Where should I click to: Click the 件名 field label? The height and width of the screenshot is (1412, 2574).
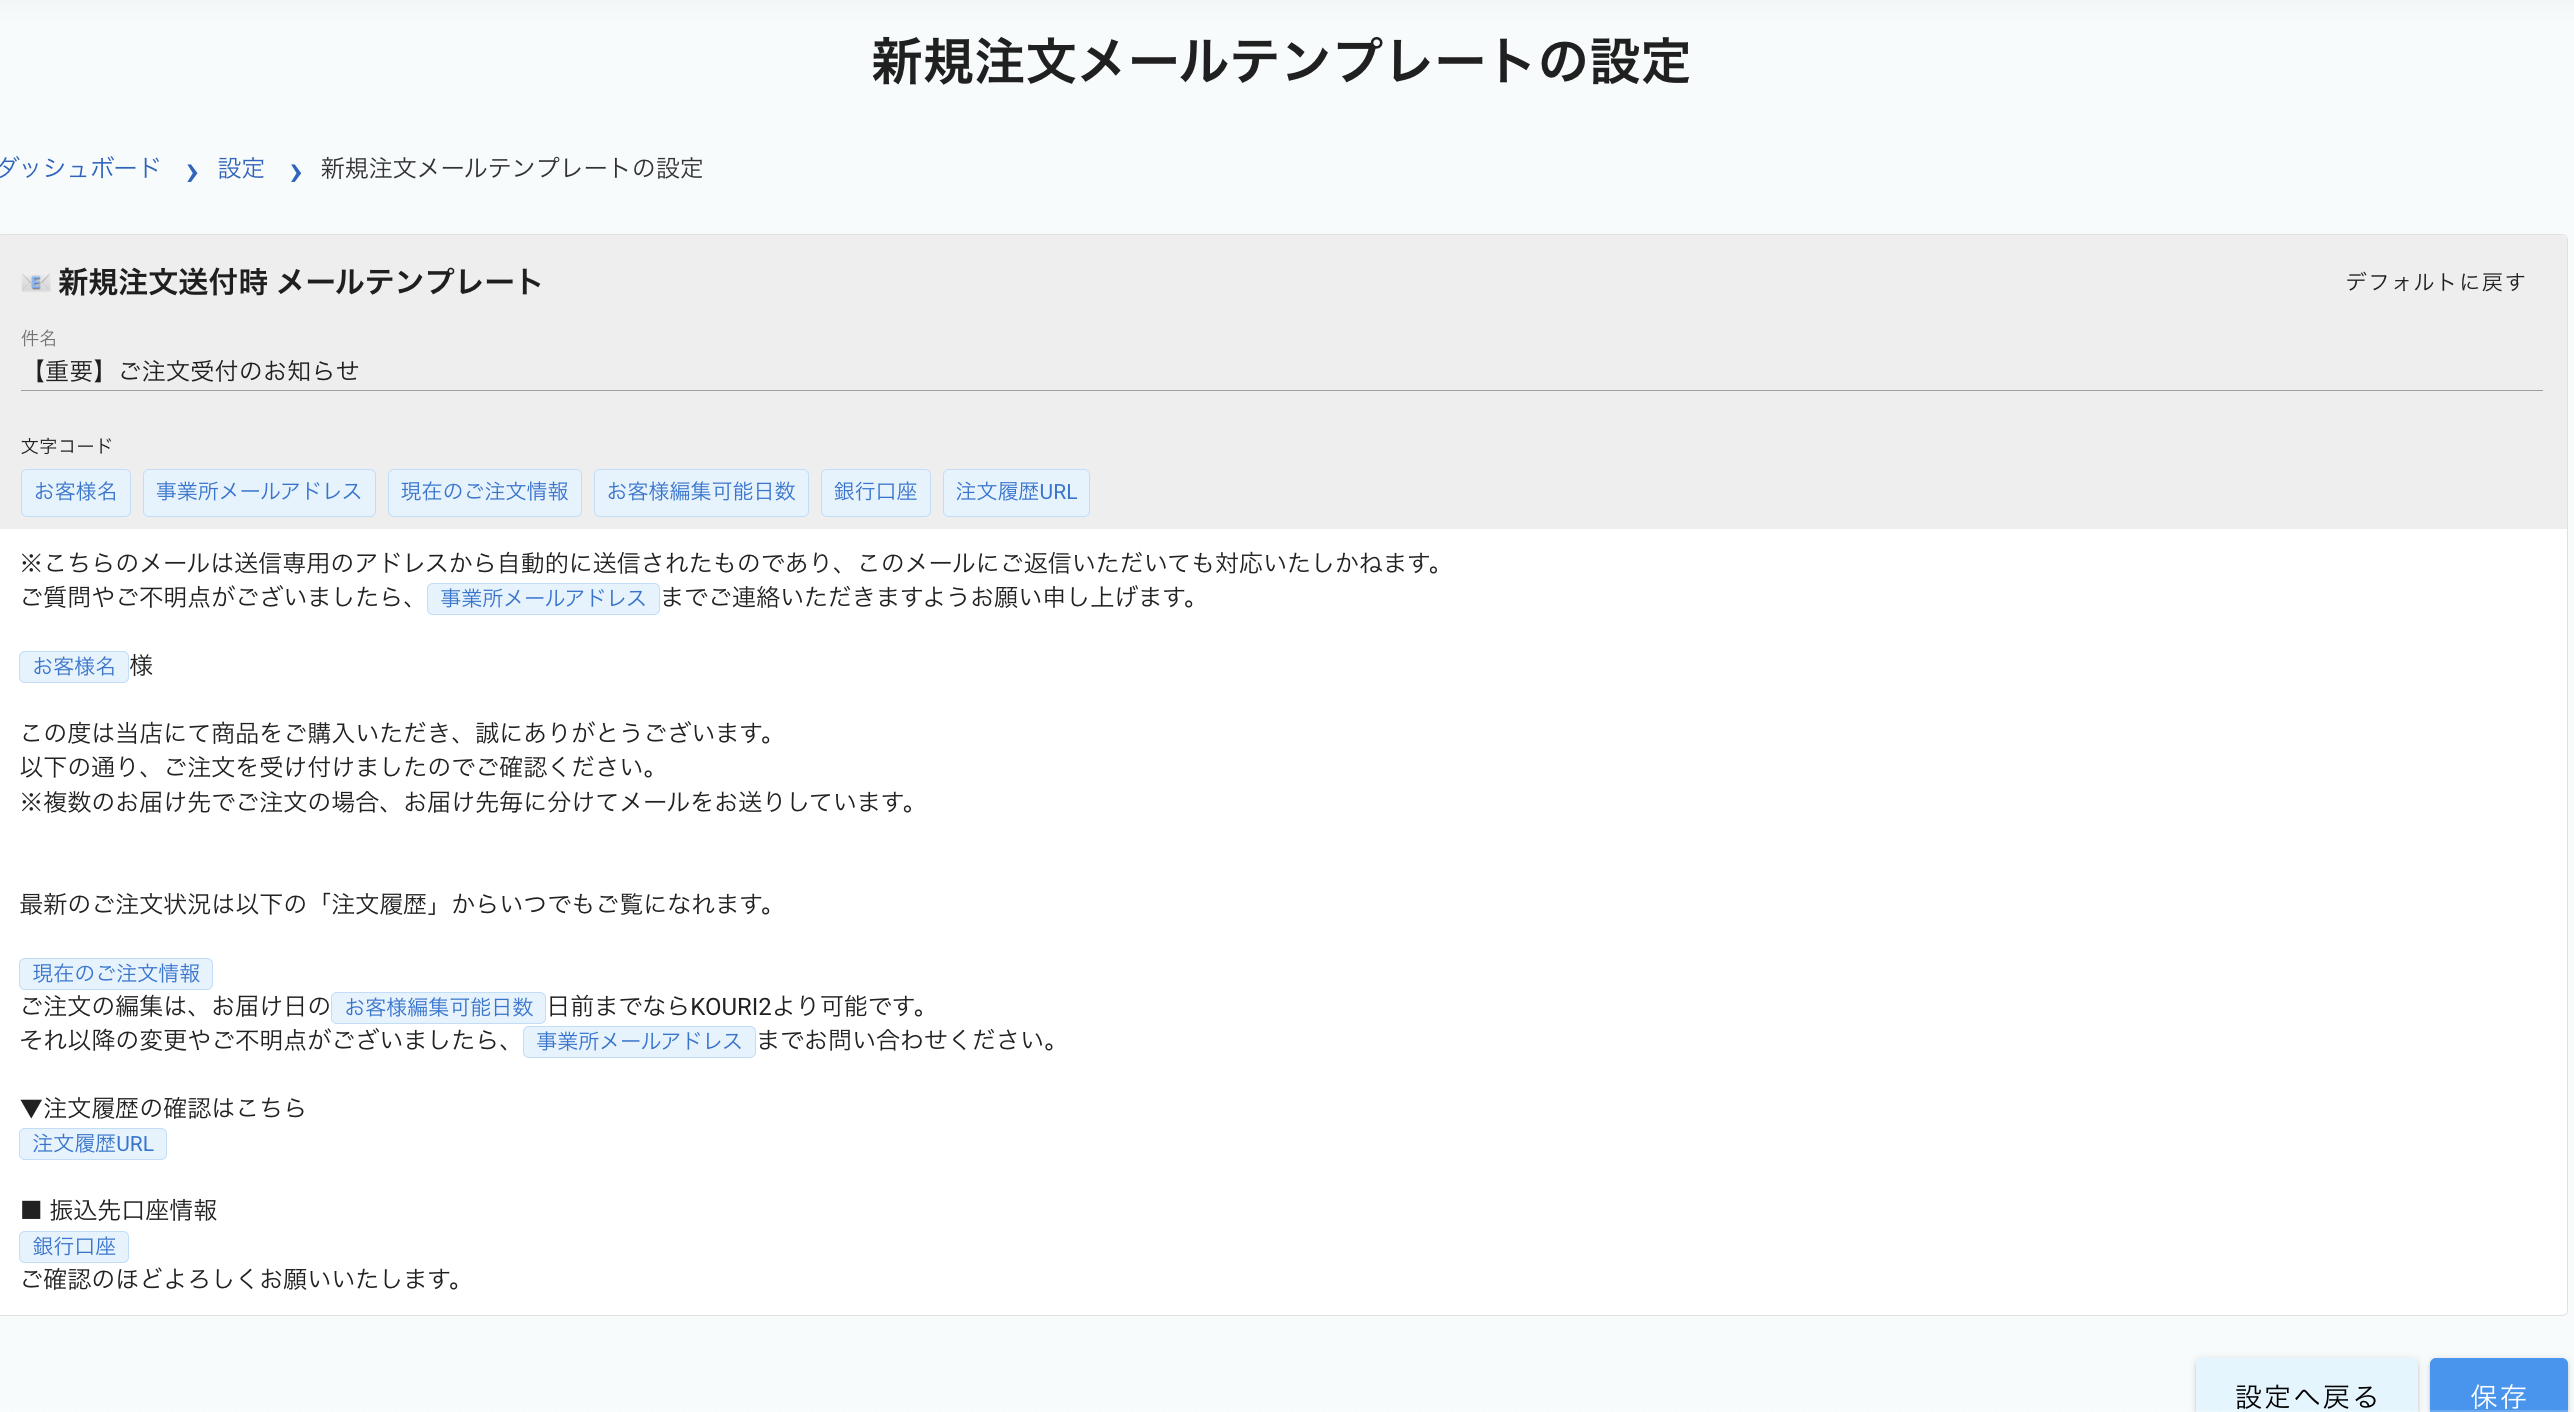click(39, 338)
